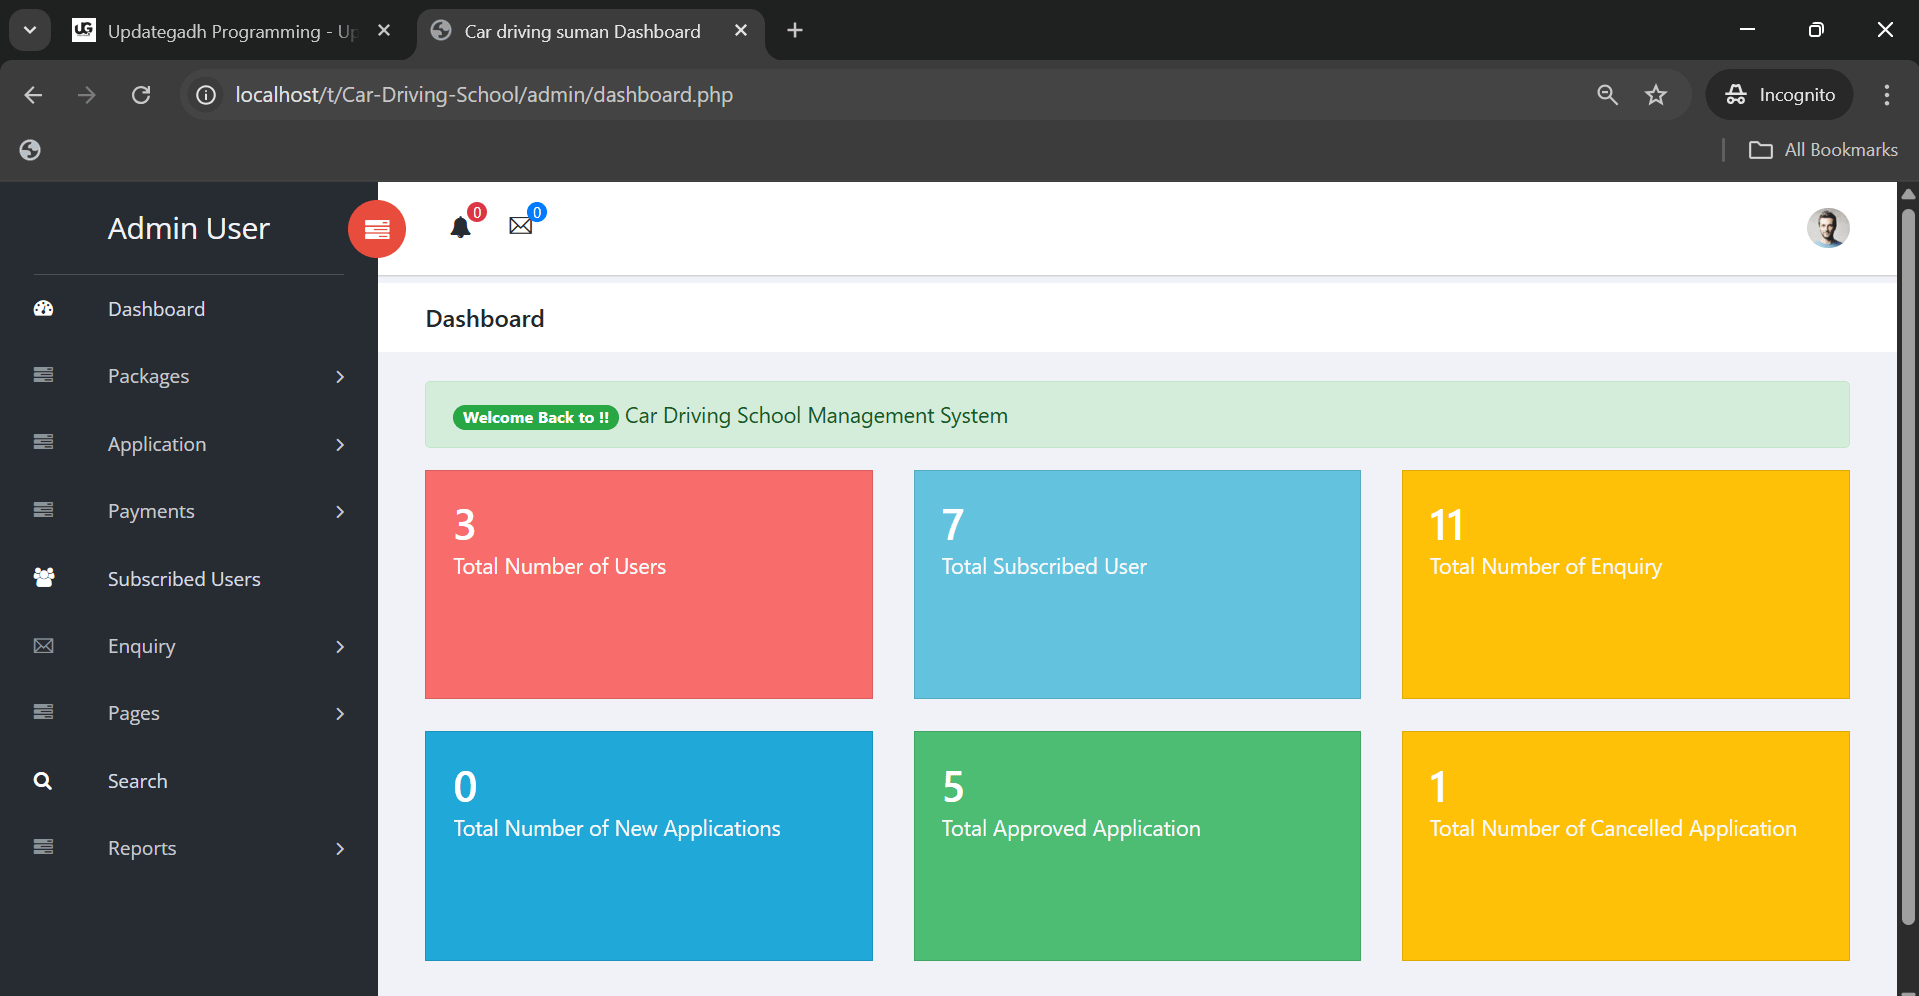Go to the Pages section
The image size is (1919, 996).
(134, 713)
